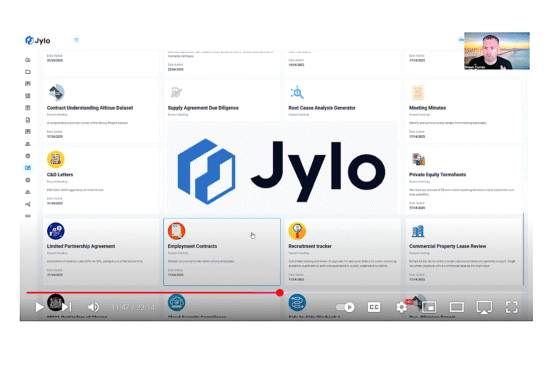This screenshot has height=381, width=551.
Task: Open the Employment Contracts card
Action: pyautogui.click(x=222, y=252)
